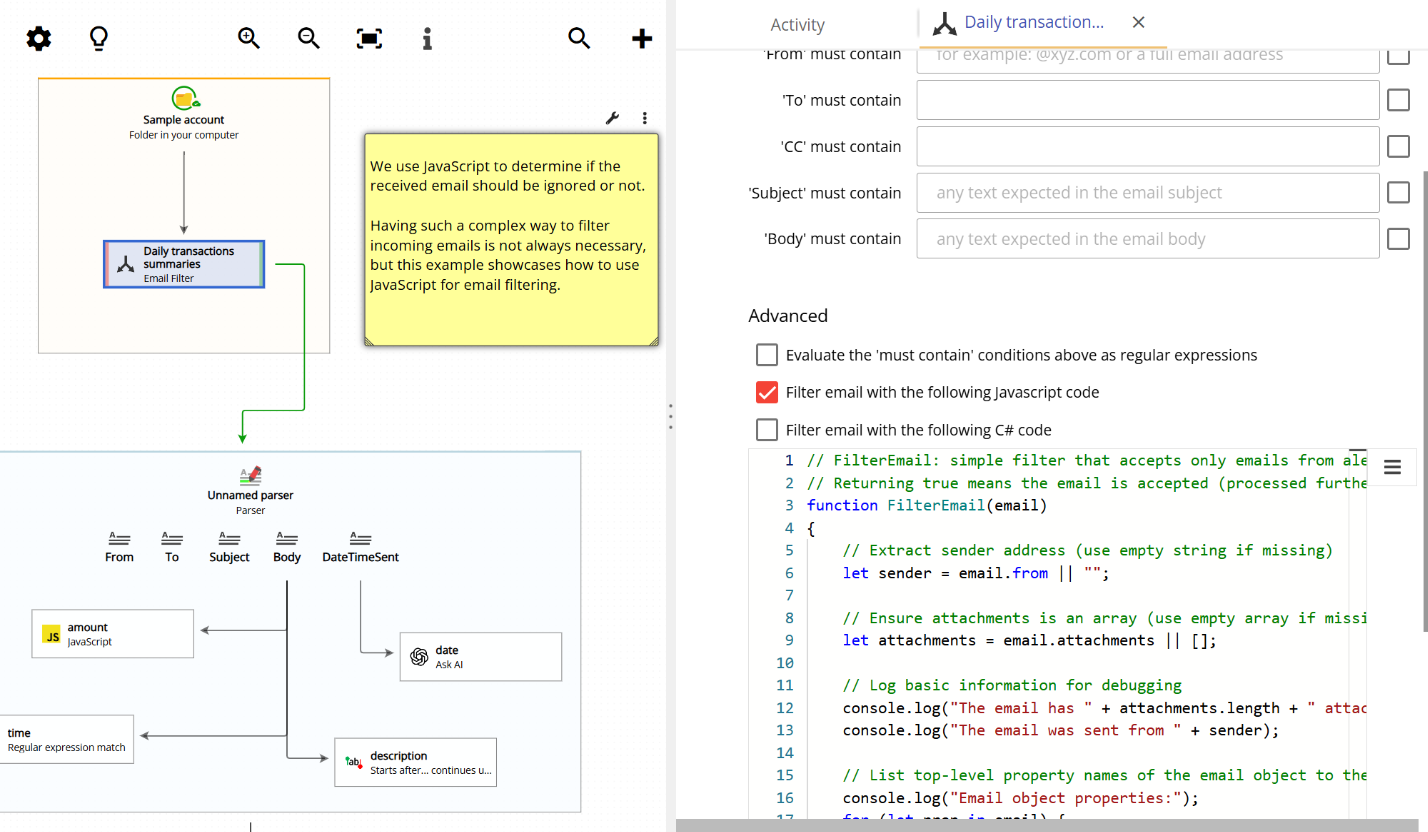Add a new item using the plus icon
This screenshot has height=832, width=1428.
[641, 38]
